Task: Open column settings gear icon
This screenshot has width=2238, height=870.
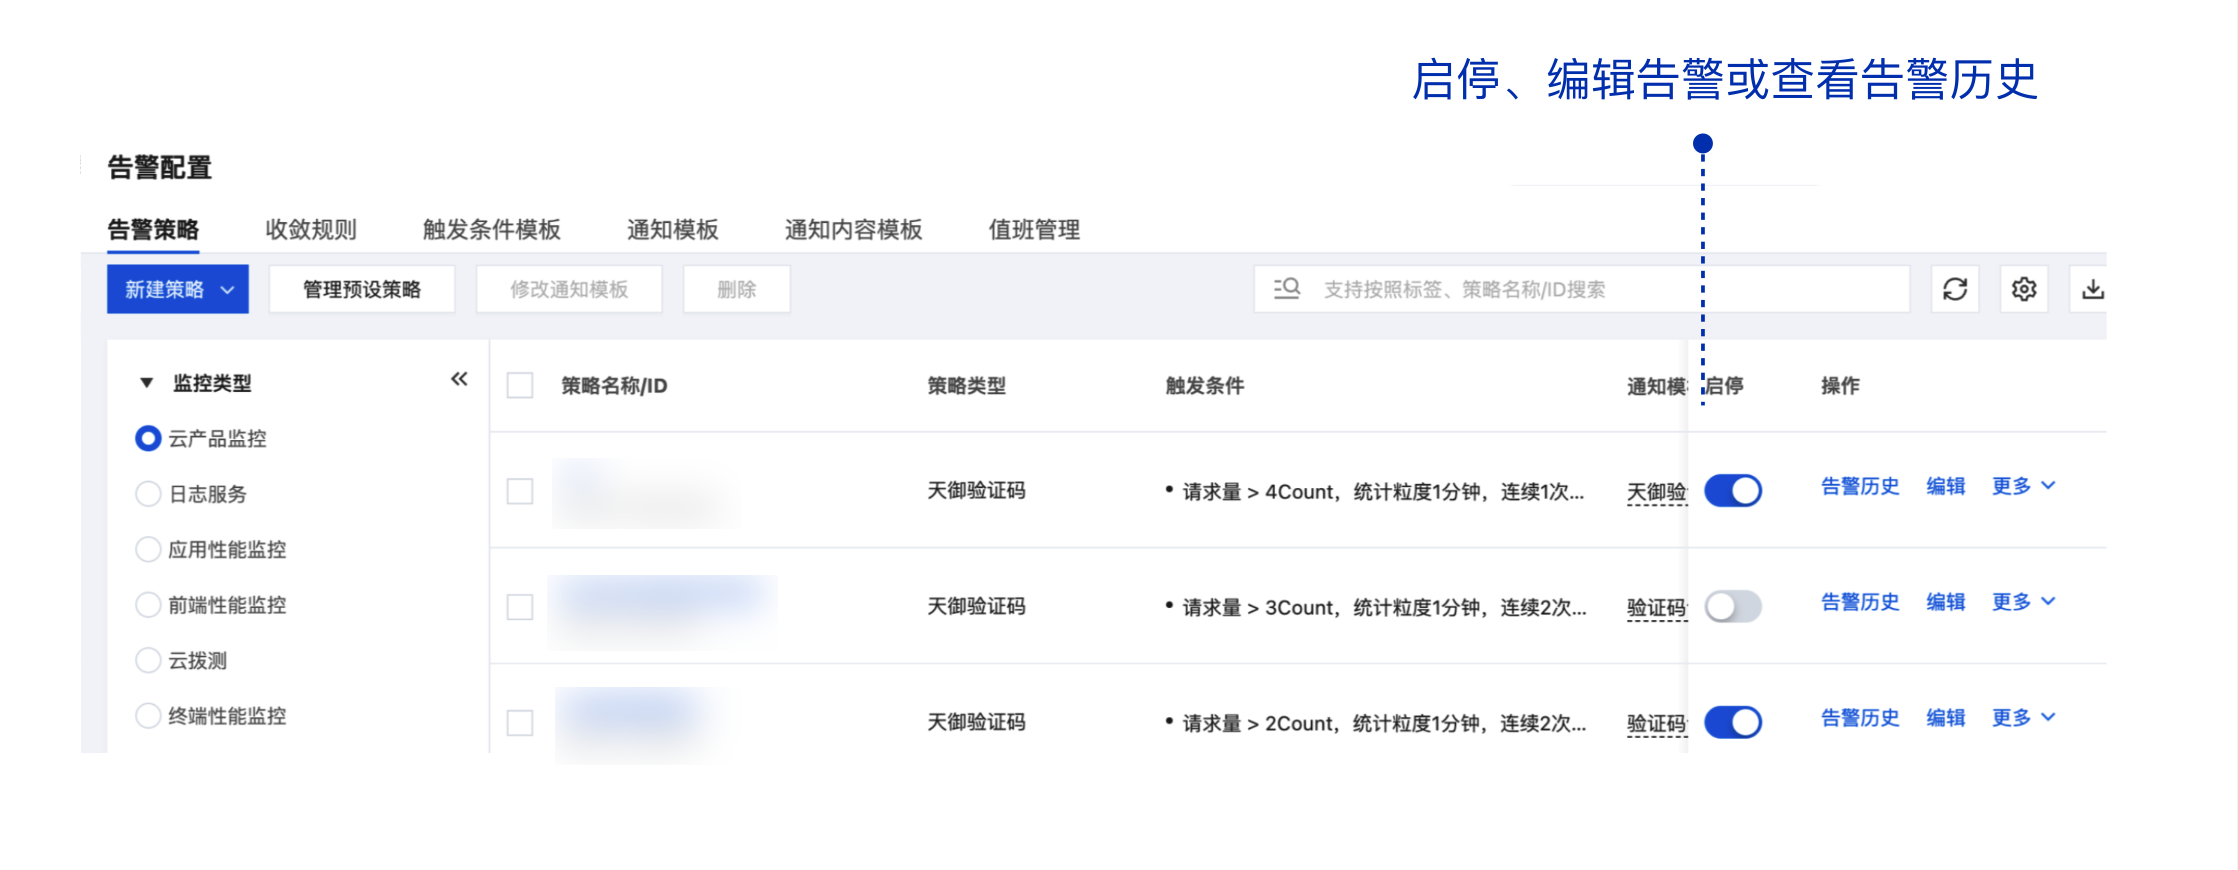Action: (x=2023, y=290)
